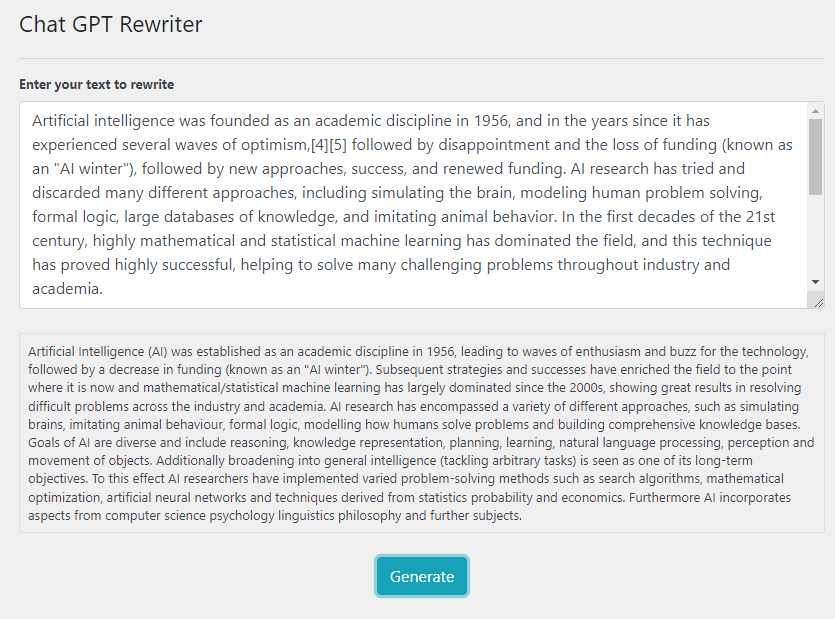Click the textarea scrollbar down arrow
835x619 pixels.
816,283
